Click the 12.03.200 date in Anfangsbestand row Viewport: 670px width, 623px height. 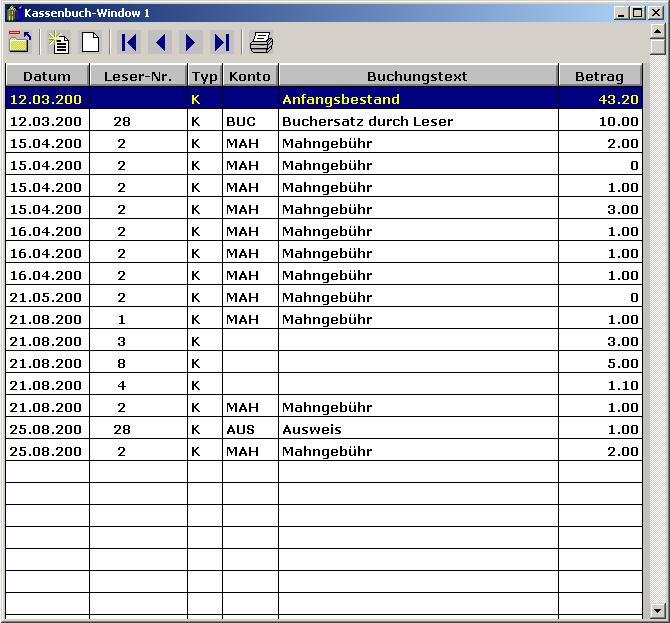47,99
